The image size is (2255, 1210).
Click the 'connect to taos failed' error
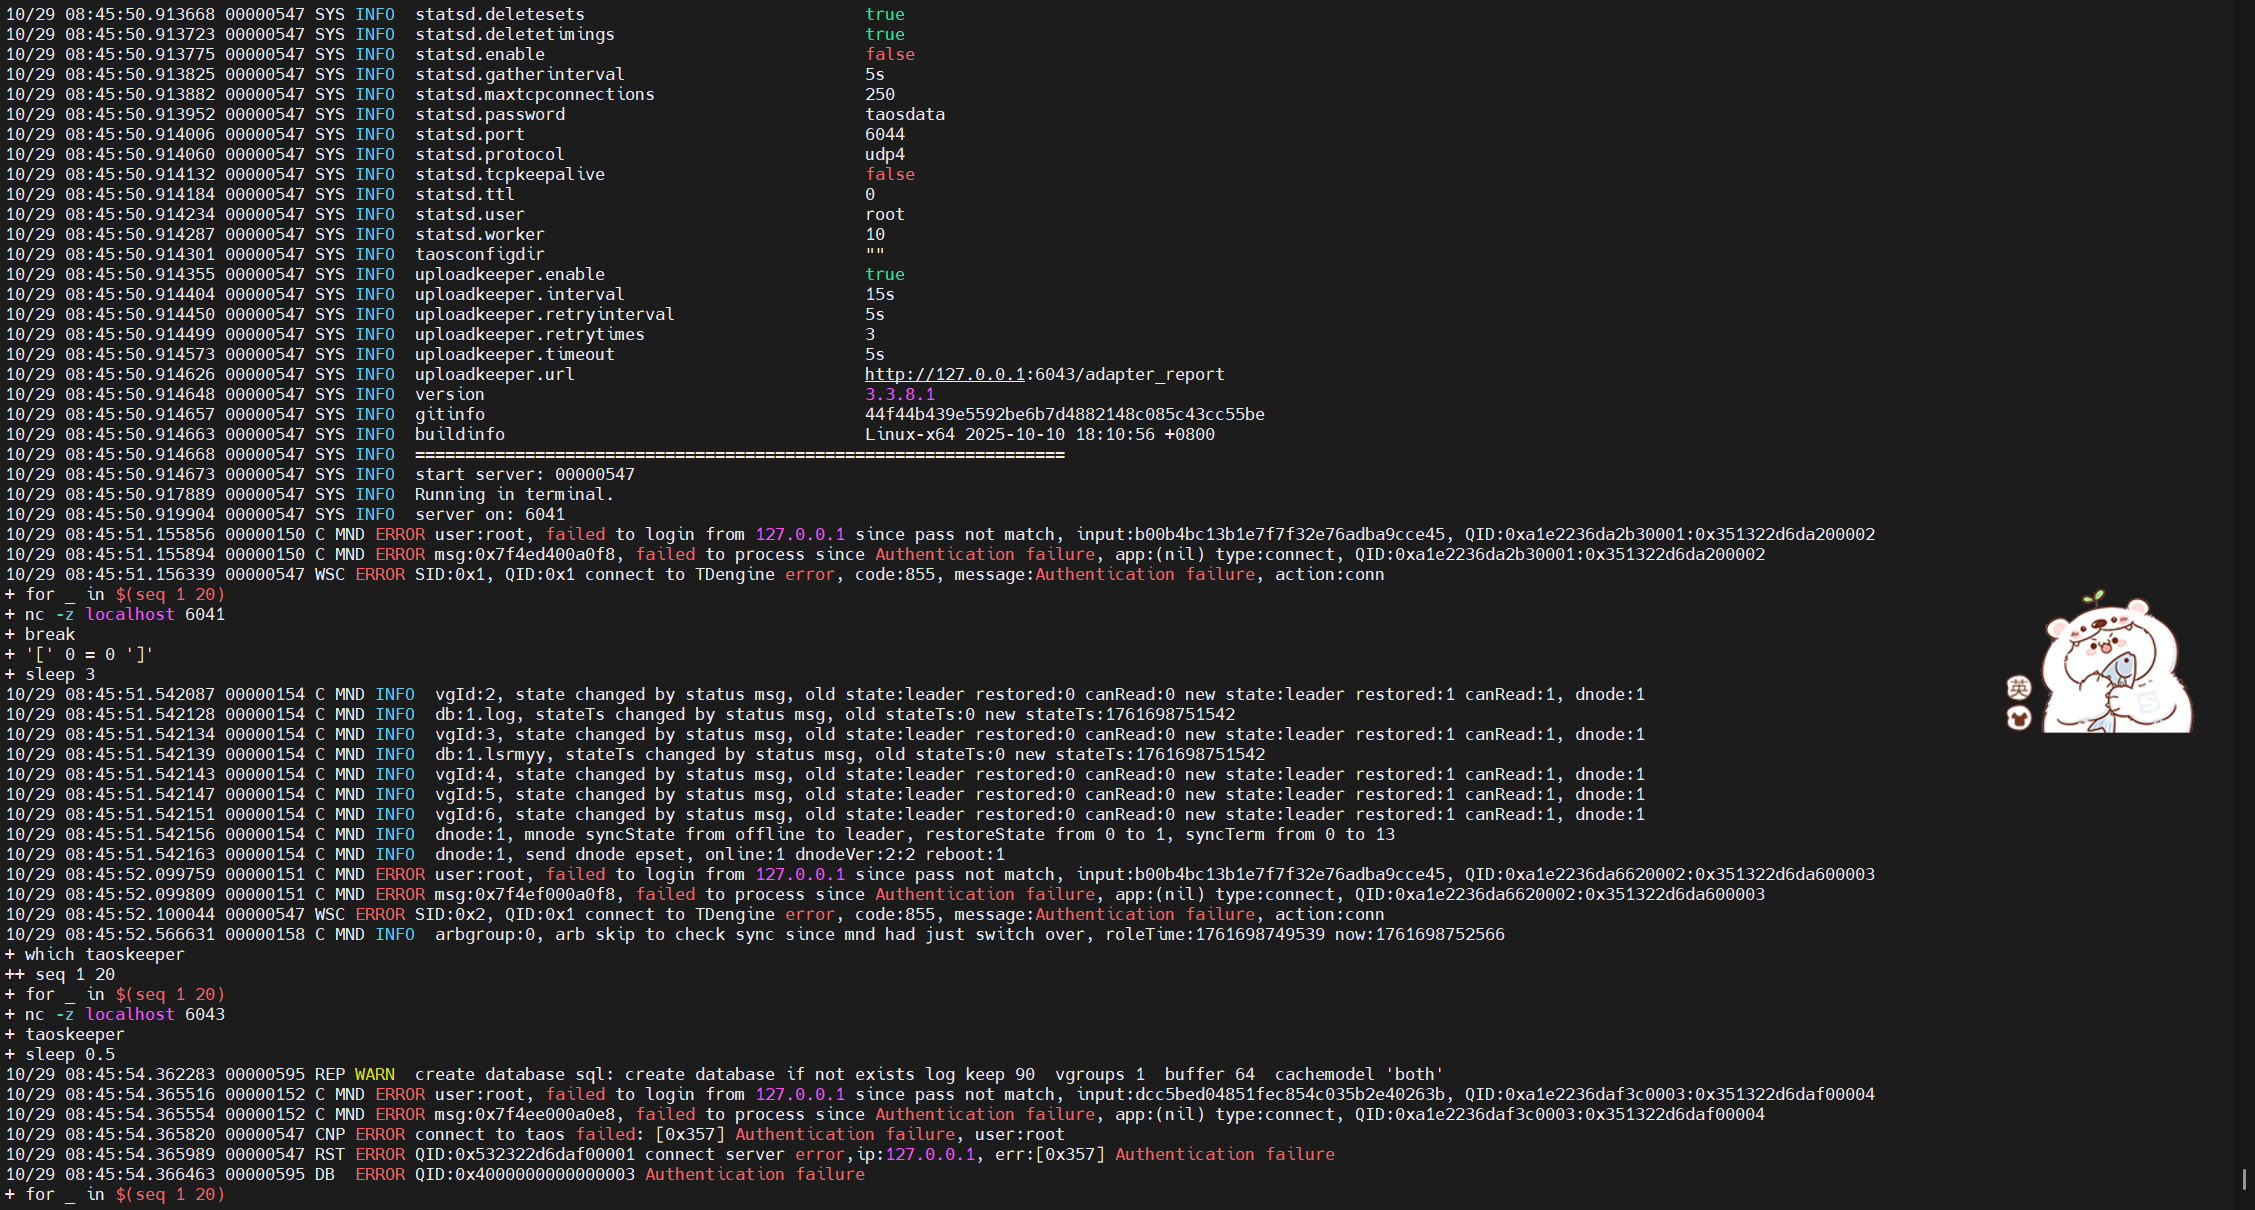[x=524, y=1134]
